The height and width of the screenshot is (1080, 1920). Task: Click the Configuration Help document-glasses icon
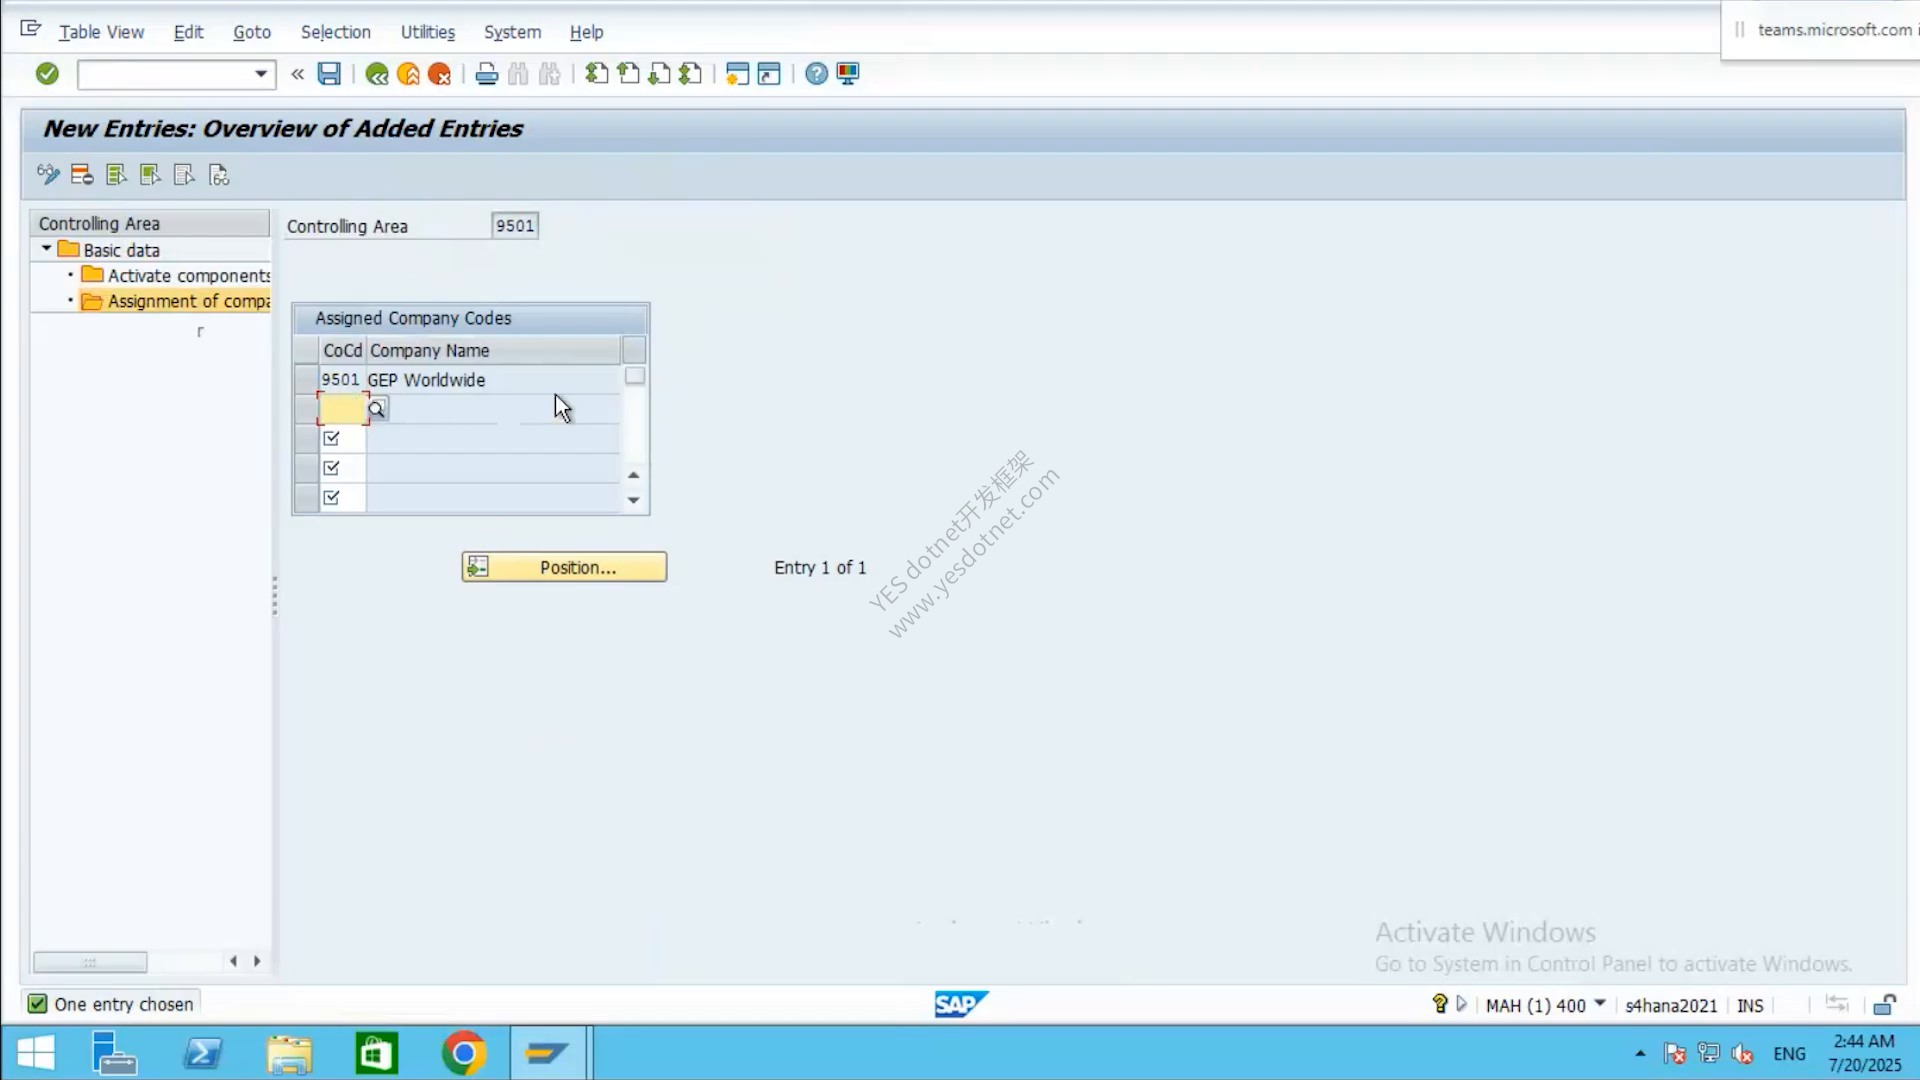pyautogui.click(x=219, y=175)
